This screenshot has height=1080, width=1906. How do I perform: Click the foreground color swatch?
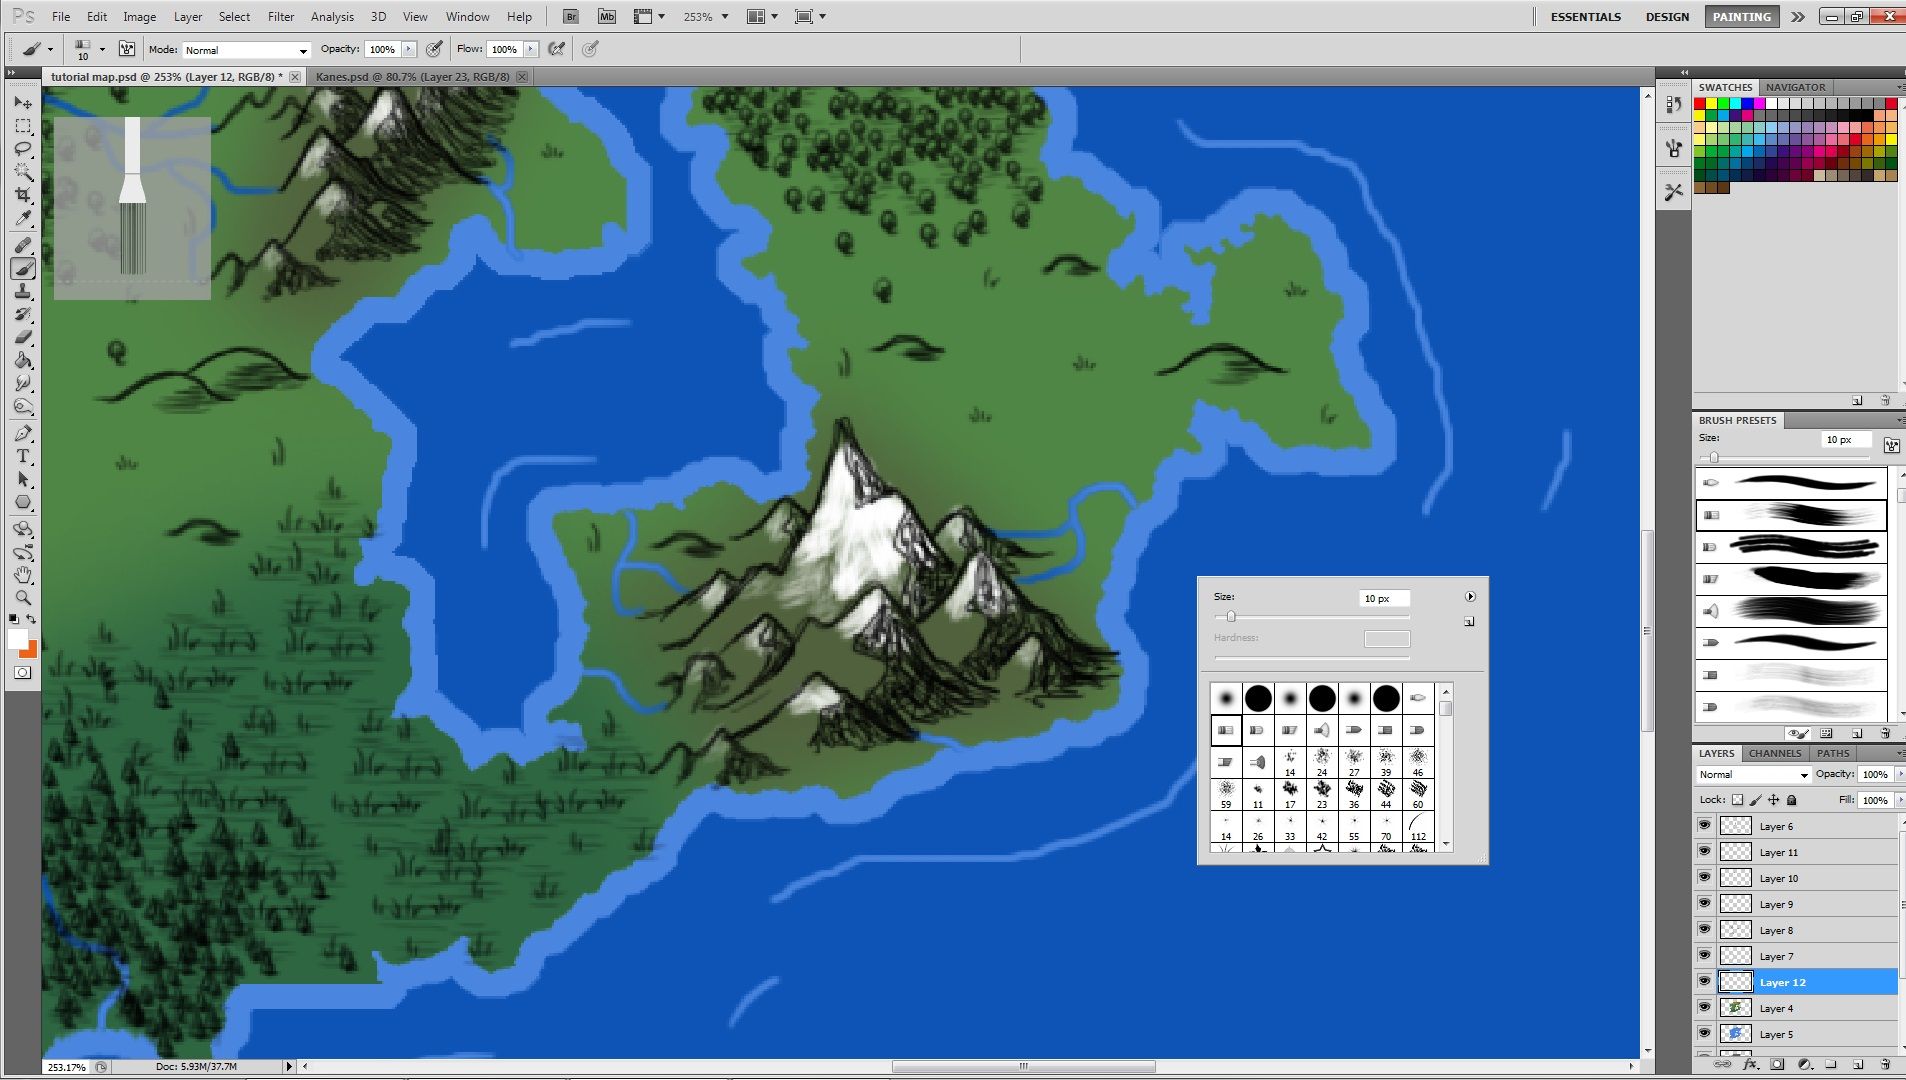pyautogui.click(x=18, y=640)
